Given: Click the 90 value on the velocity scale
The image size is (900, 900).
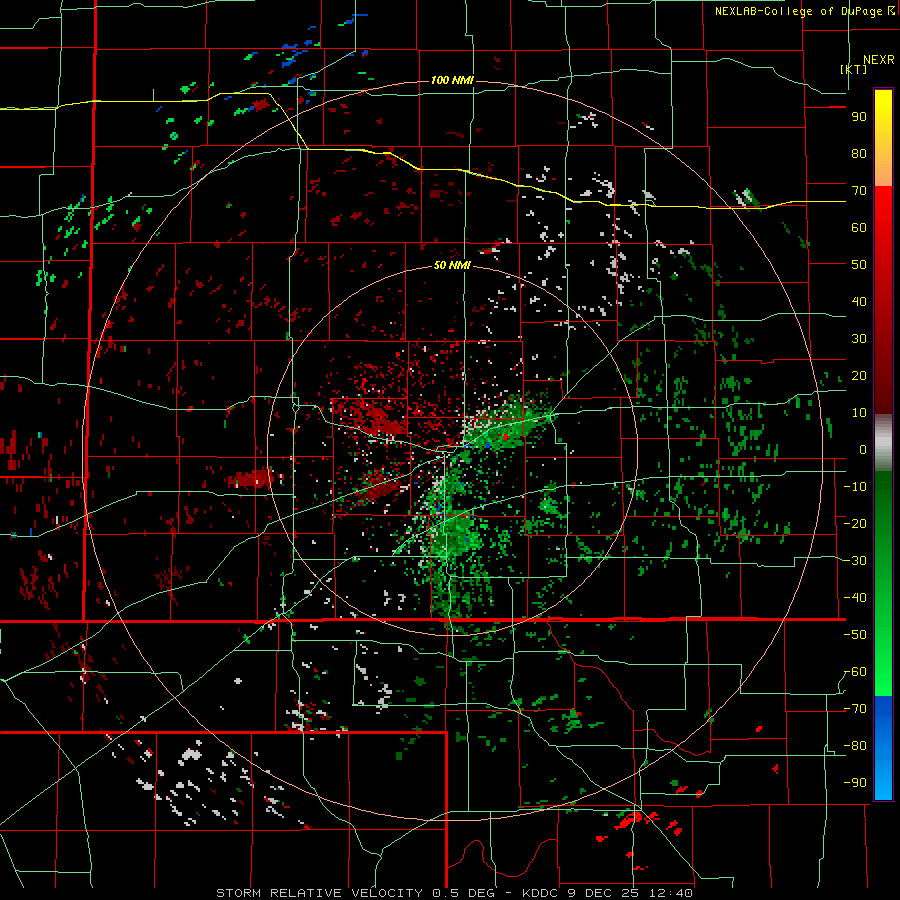Looking at the screenshot, I should [x=859, y=117].
